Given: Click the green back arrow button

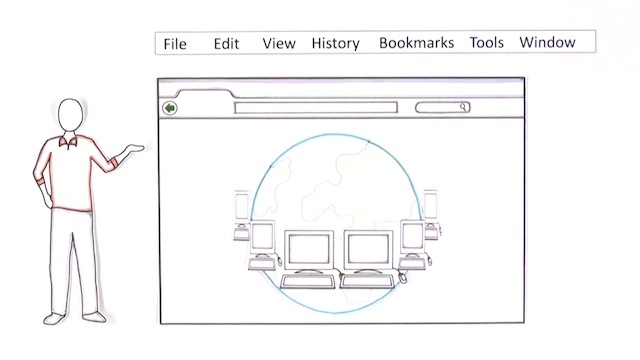Looking at the screenshot, I should [170, 108].
